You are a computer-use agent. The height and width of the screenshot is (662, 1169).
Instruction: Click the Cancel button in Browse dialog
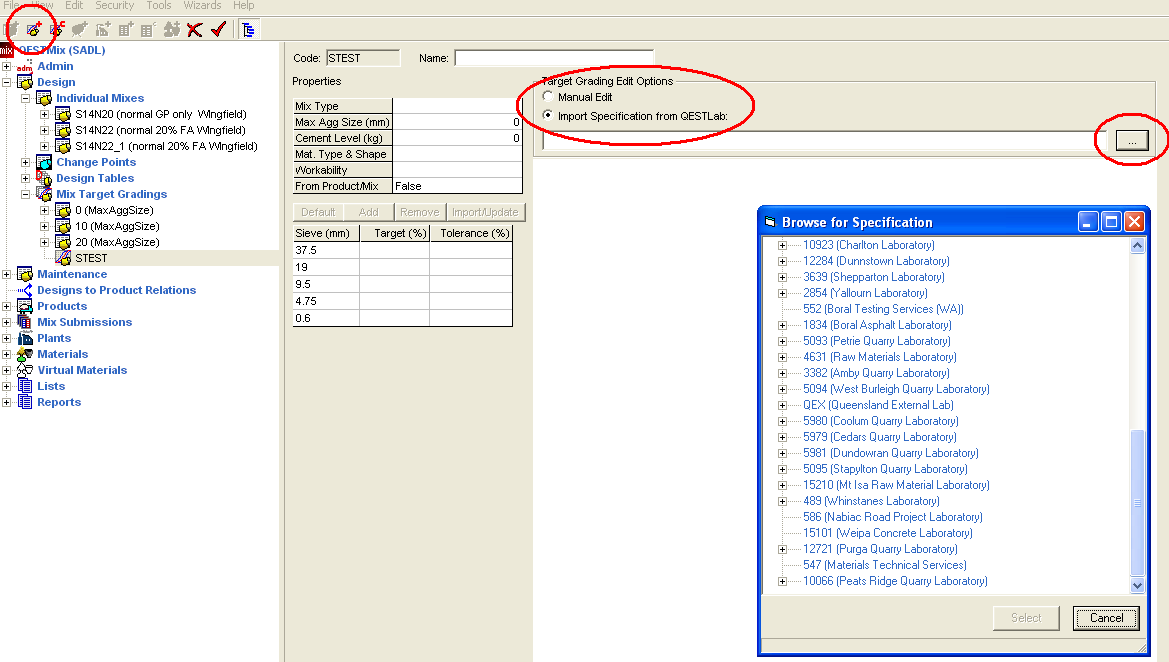(1106, 618)
